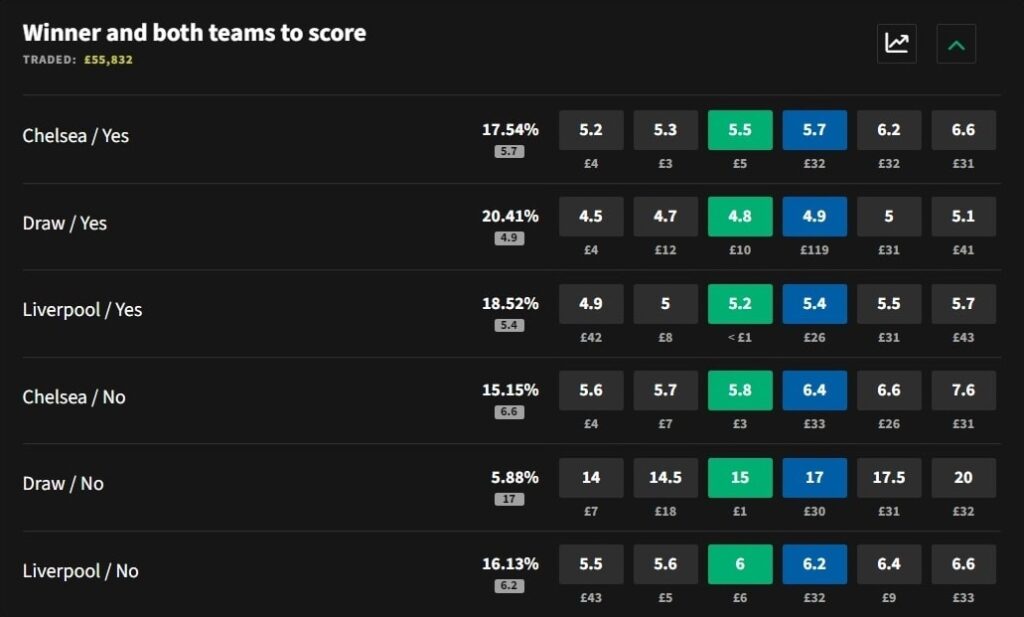Back Draw / Yes at 4.8
Image resolution: width=1024 pixels, height=617 pixels.
pos(740,216)
